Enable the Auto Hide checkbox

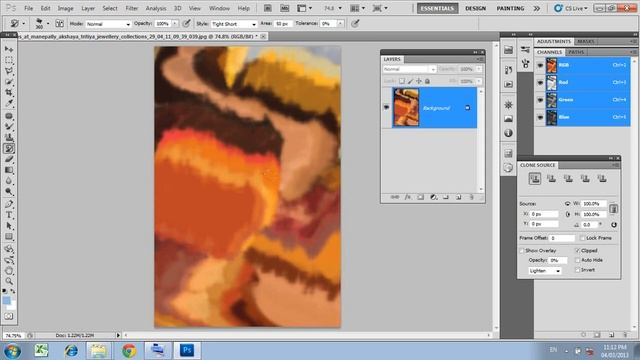point(578,260)
